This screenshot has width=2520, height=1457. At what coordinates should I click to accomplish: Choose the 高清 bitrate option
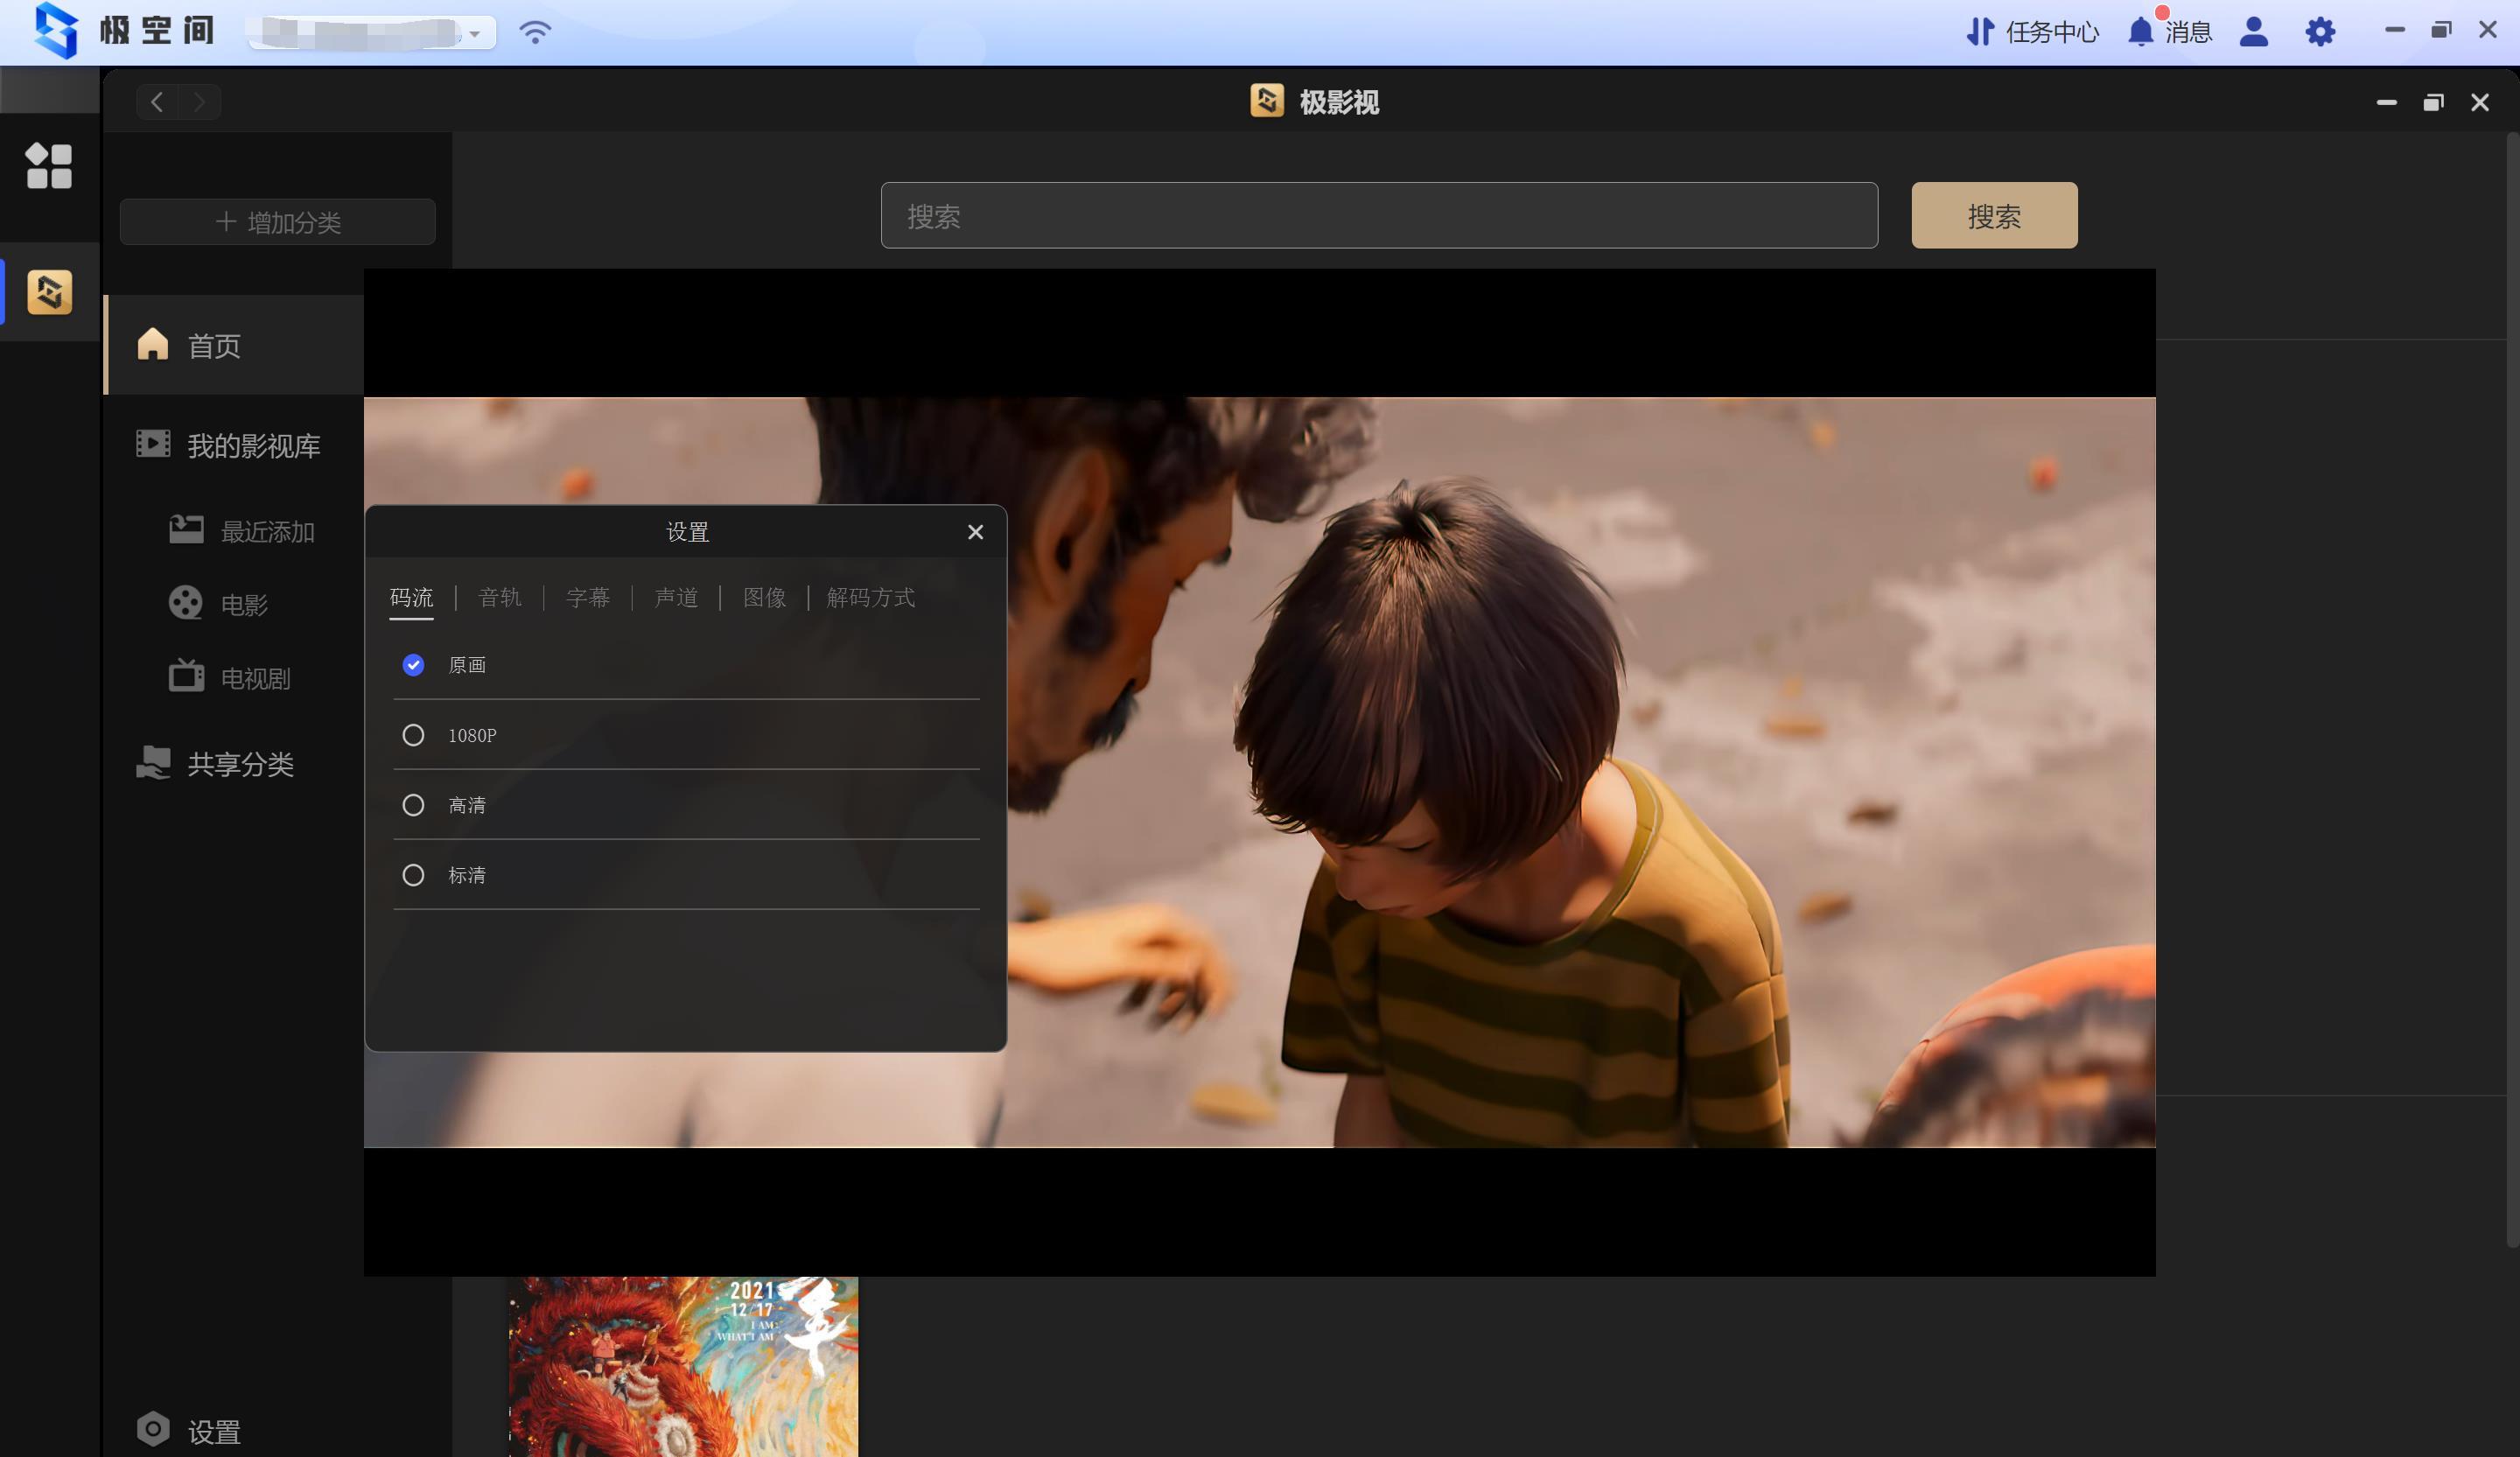click(x=413, y=805)
